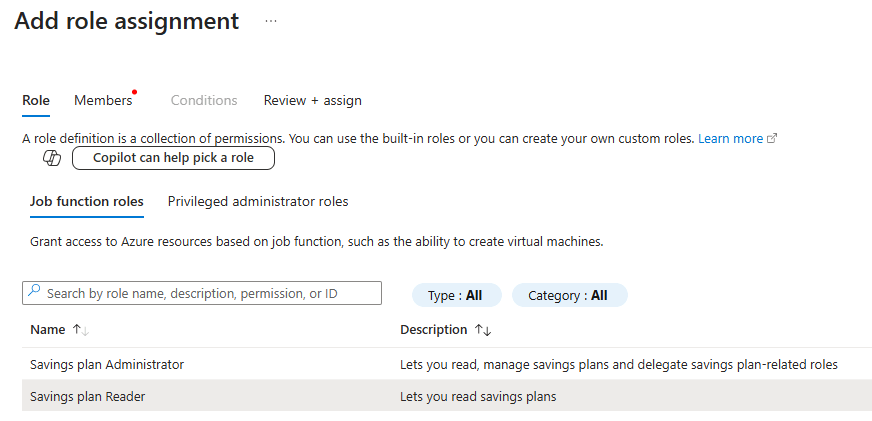Open the ellipsis menu beside page title

(x=271, y=20)
